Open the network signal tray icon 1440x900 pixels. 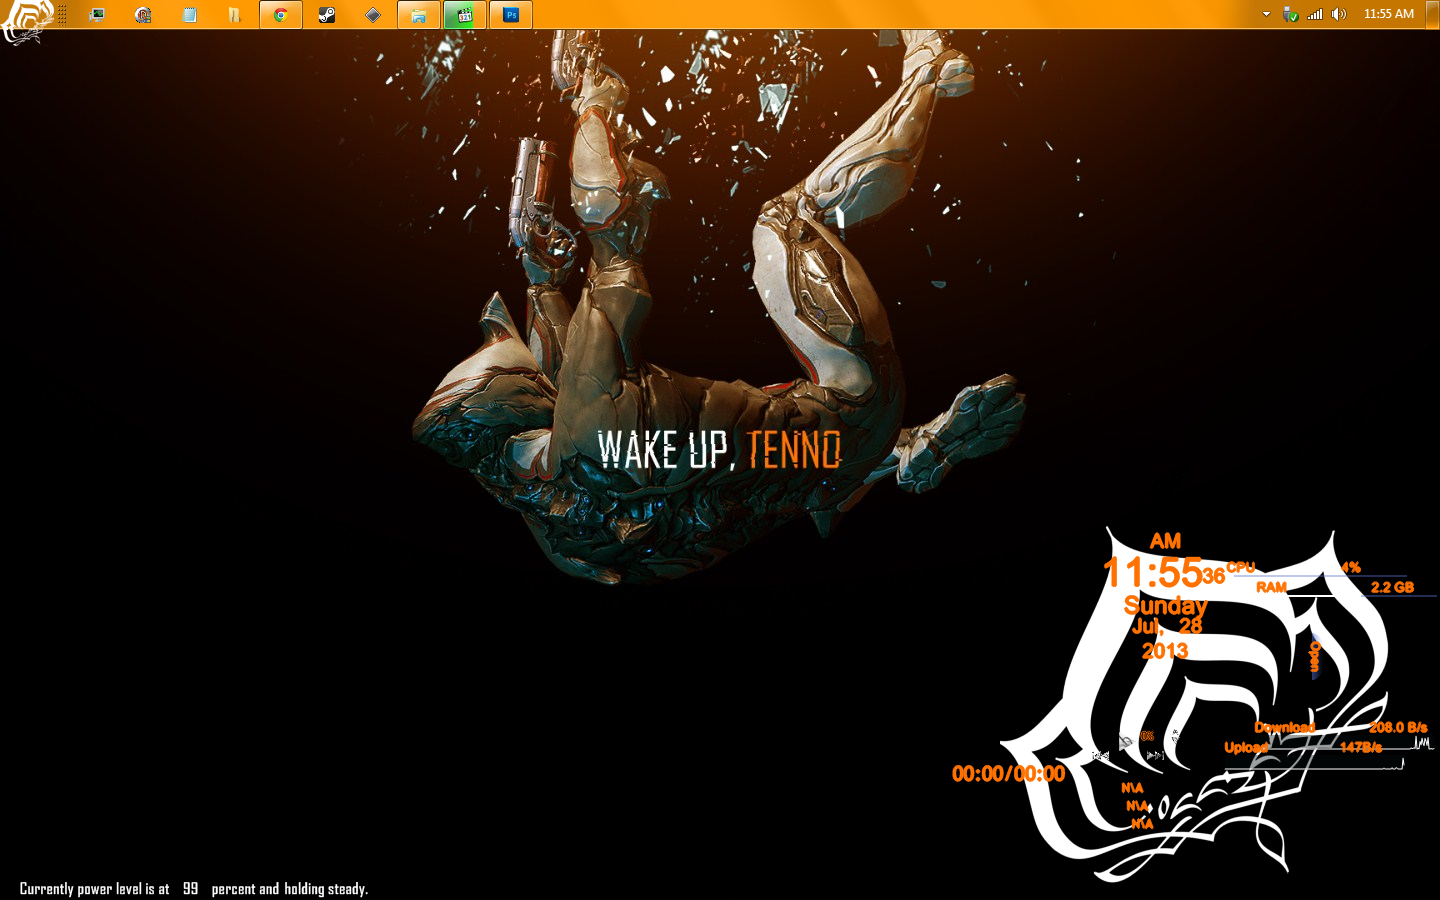click(1315, 14)
